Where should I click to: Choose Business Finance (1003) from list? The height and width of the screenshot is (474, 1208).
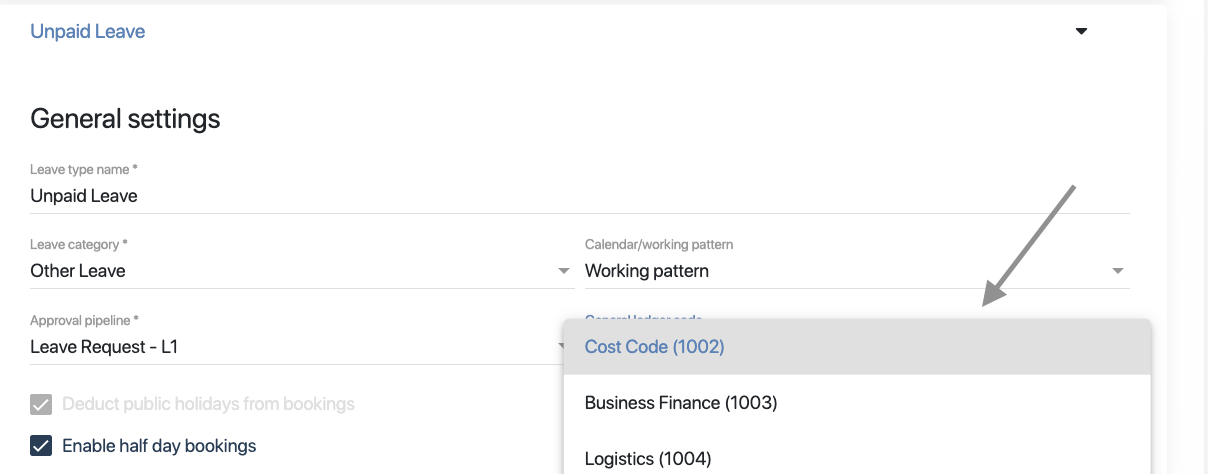pos(681,403)
